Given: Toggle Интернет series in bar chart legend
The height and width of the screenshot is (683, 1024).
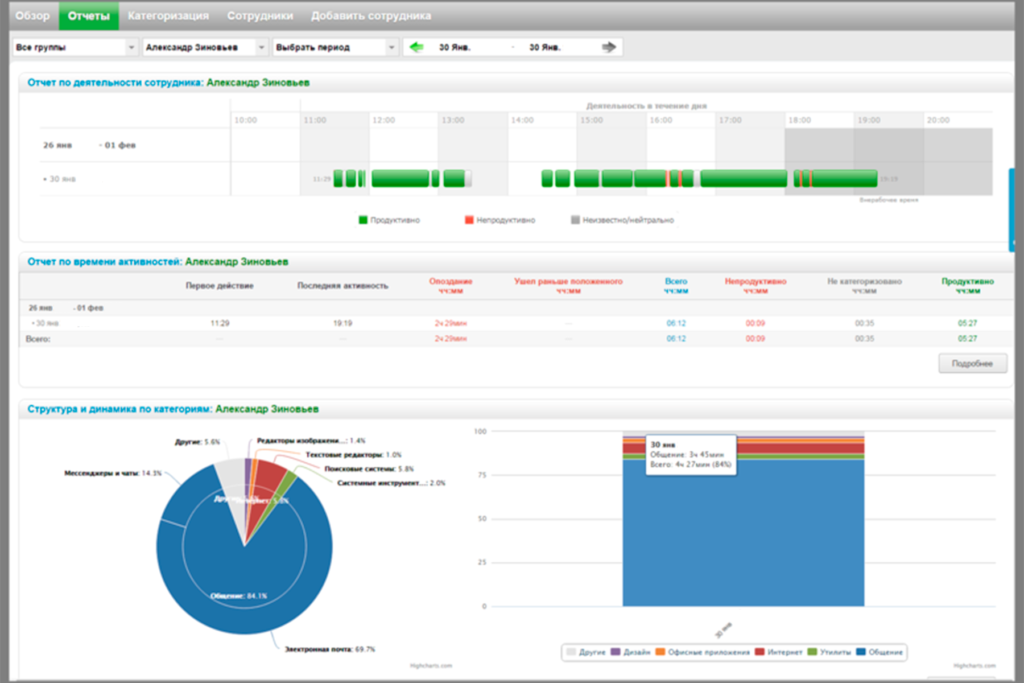Looking at the screenshot, I should (x=778, y=652).
